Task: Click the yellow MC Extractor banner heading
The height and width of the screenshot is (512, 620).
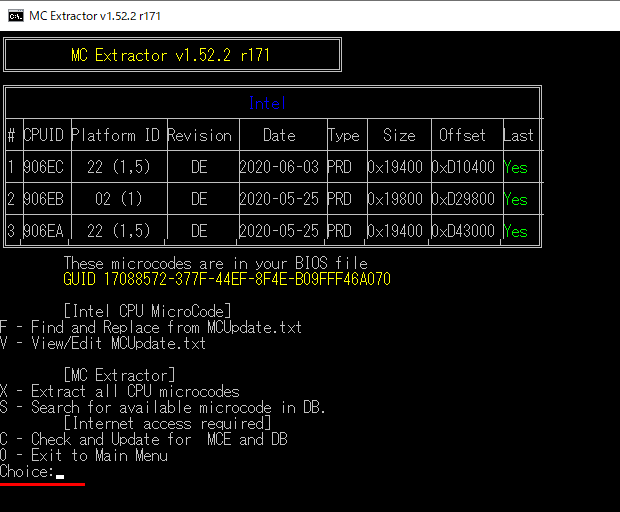Action: (x=170, y=55)
